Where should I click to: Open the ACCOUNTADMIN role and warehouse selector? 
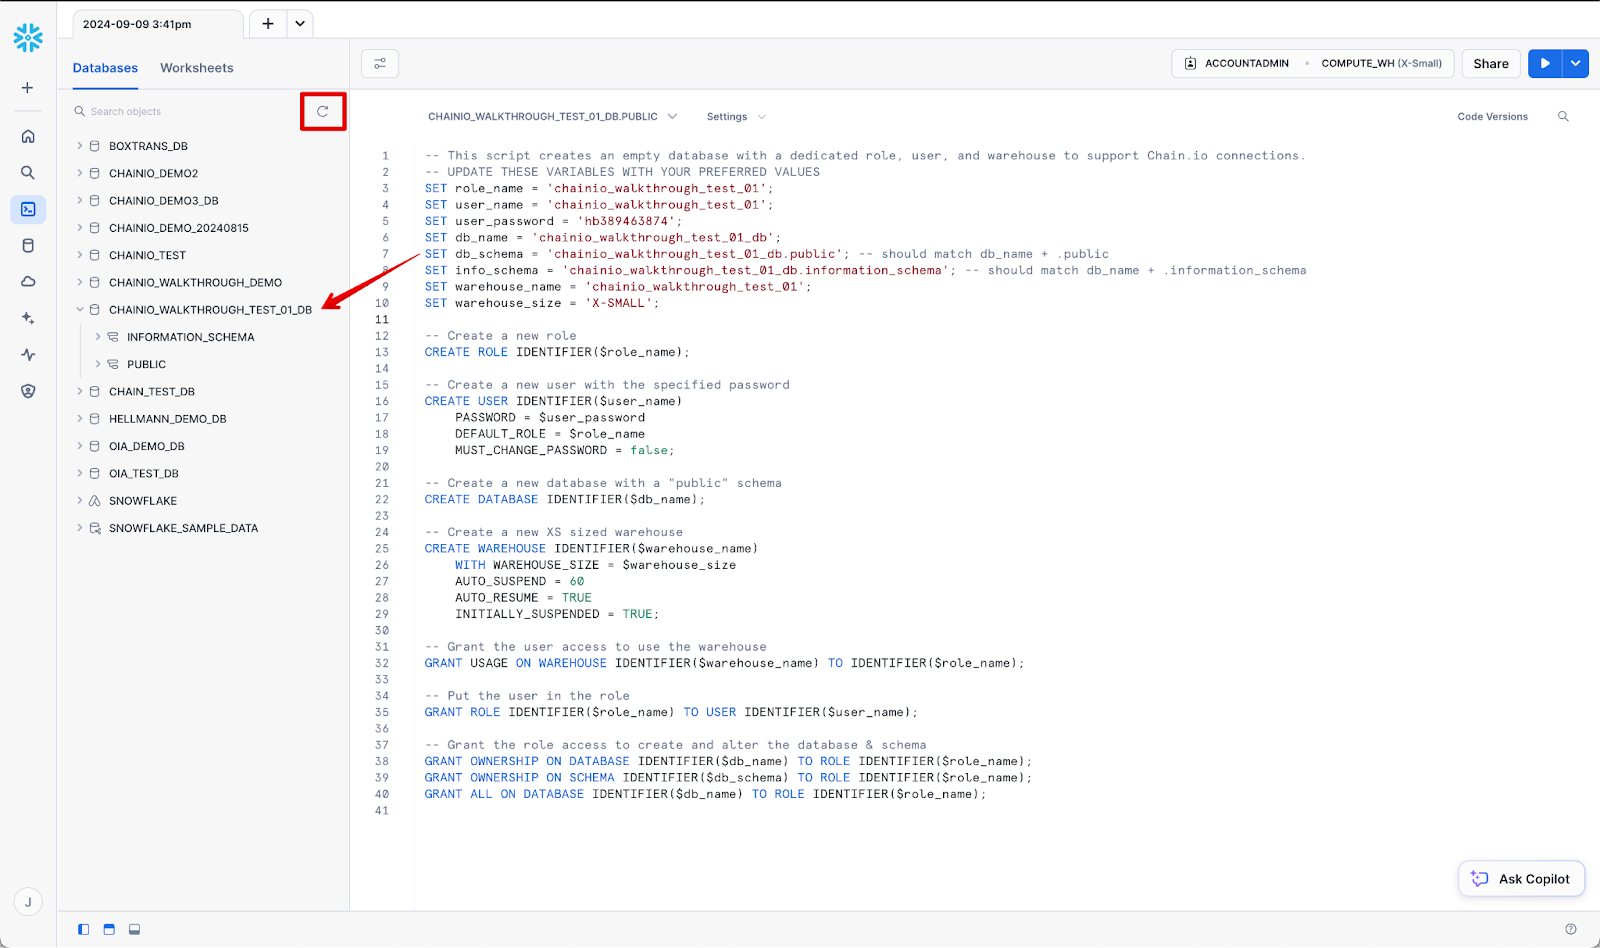tap(1312, 63)
